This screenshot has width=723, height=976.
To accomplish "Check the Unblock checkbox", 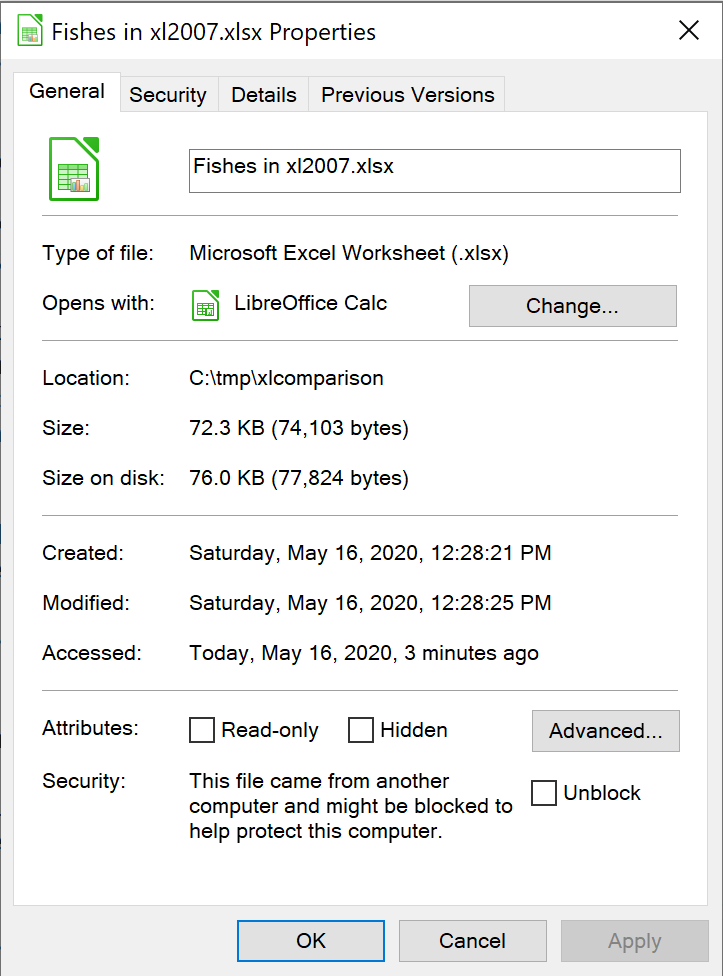I will click(544, 792).
